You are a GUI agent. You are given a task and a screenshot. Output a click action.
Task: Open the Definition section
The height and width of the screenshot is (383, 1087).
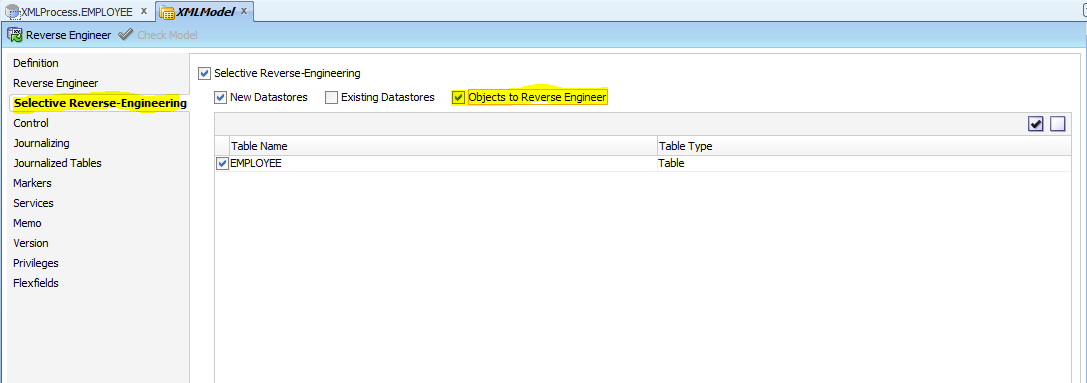[36, 63]
